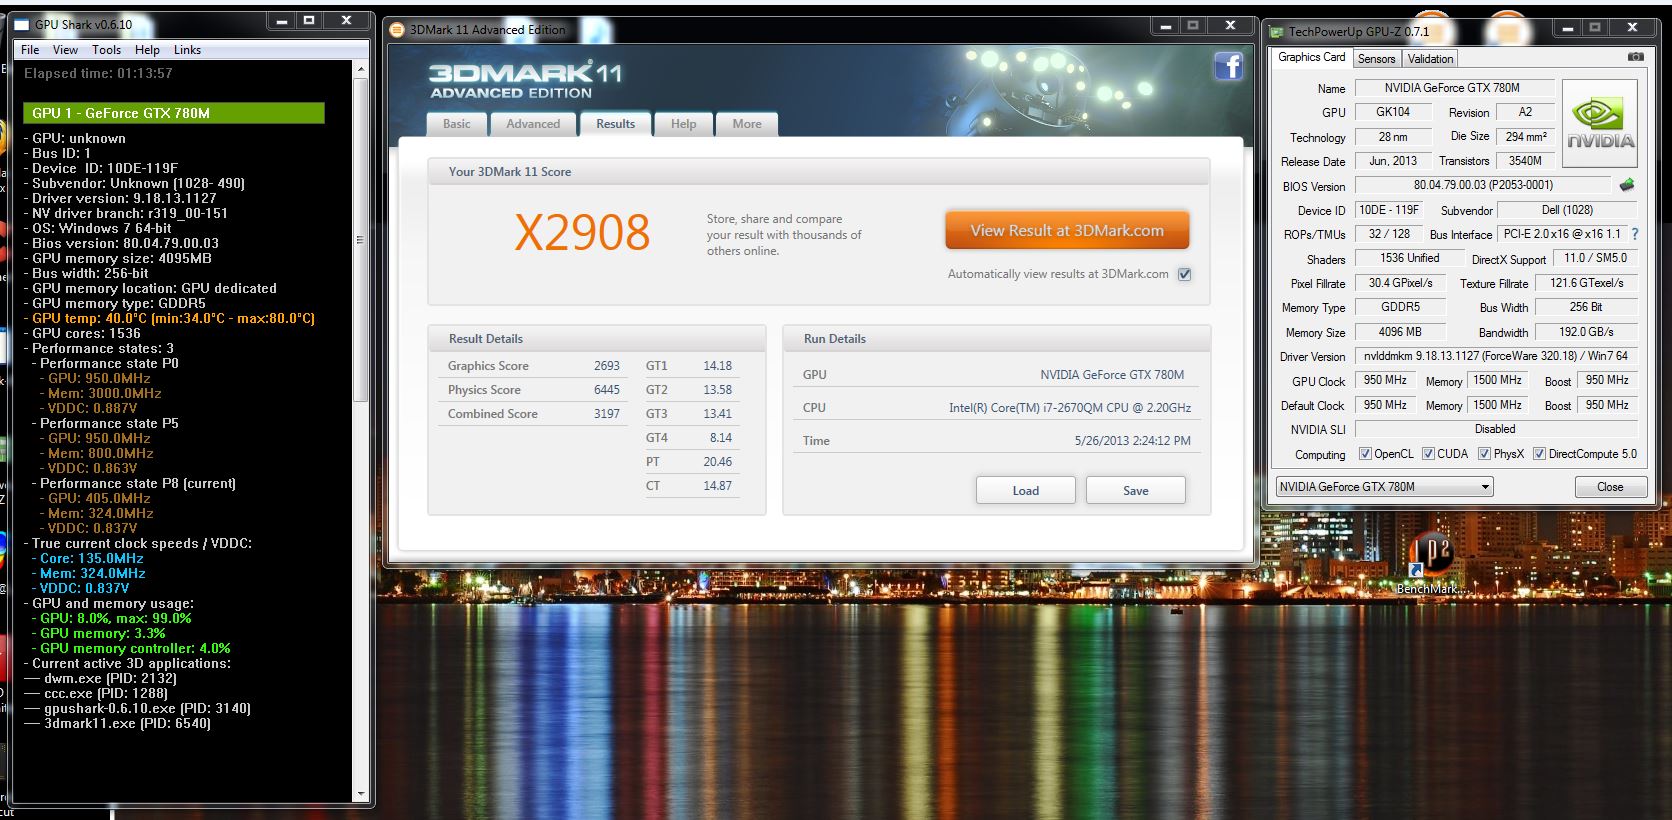Click the Shaders 1536 Unified field
This screenshot has width=1672, height=820.
1410,258
